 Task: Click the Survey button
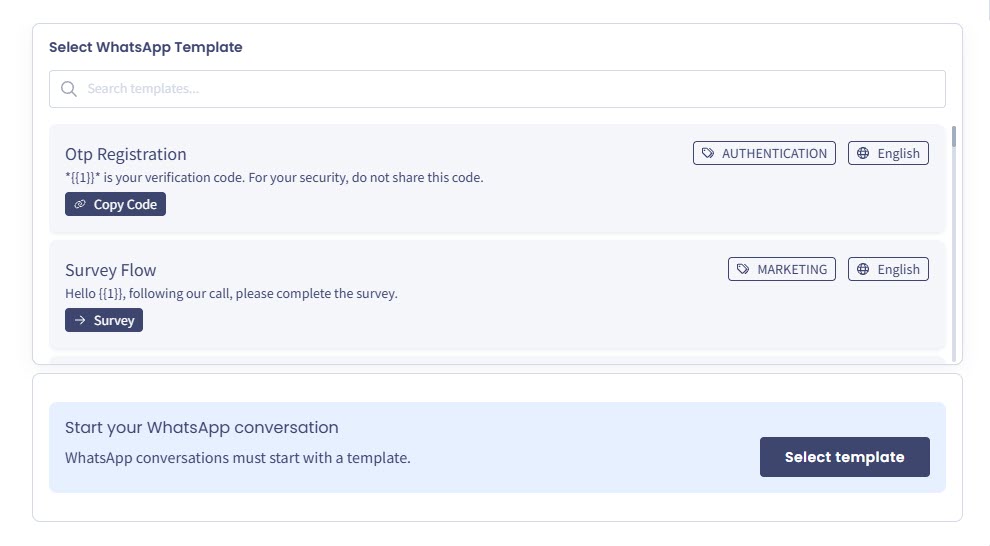click(104, 320)
